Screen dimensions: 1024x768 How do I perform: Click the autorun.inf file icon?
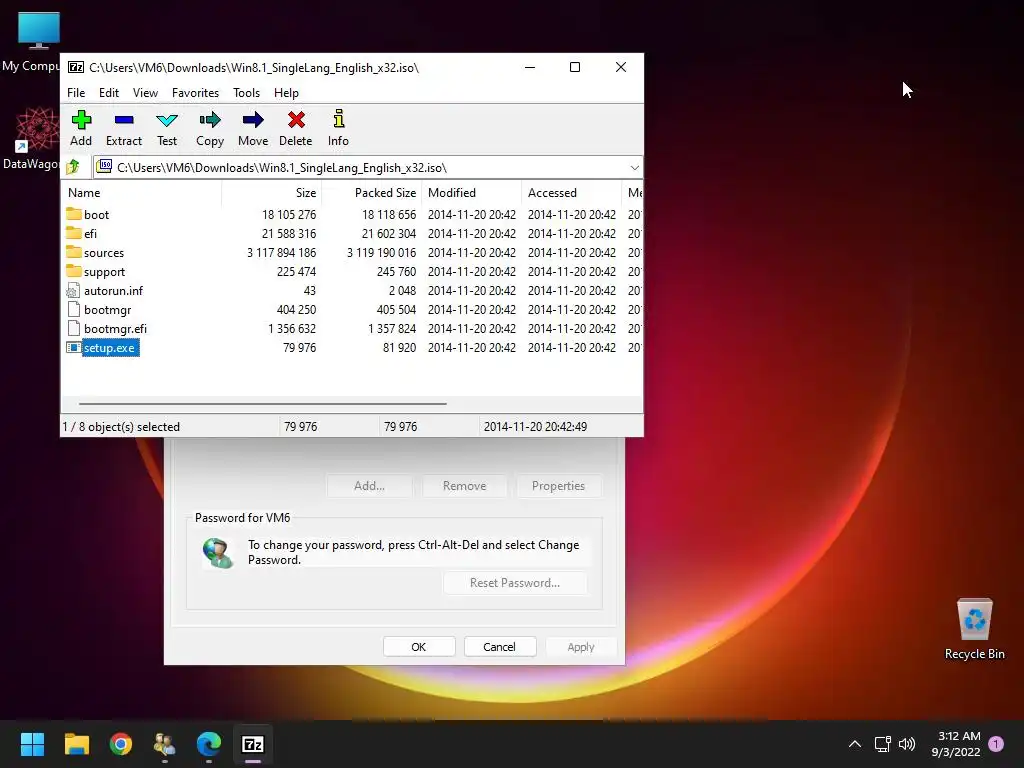(73, 291)
